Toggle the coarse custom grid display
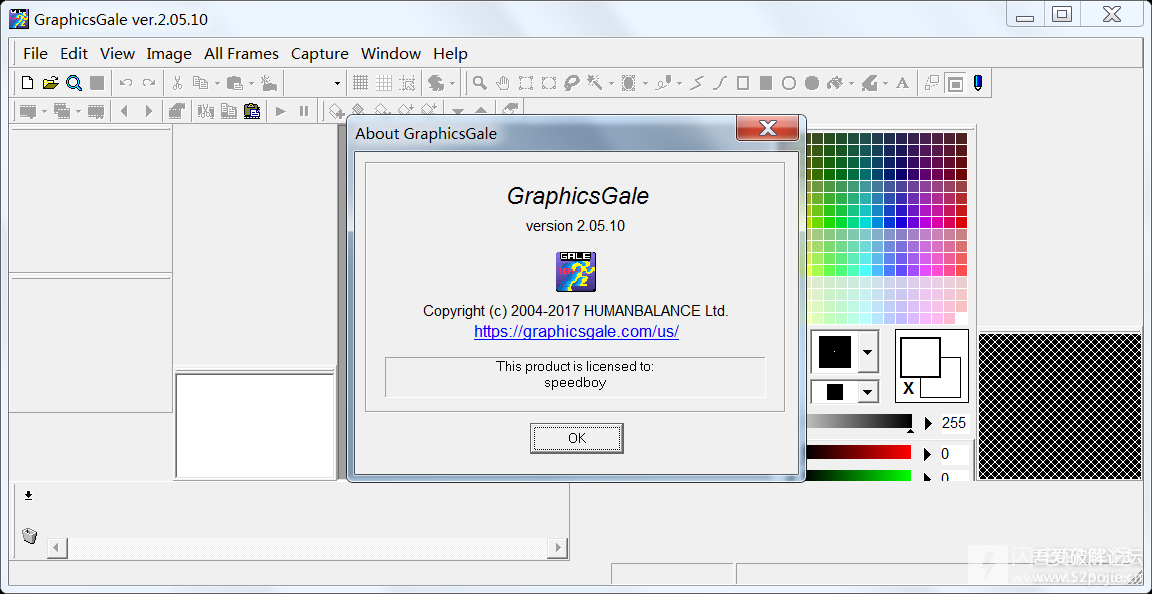The width and height of the screenshot is (1152, 594). [384, 83]
